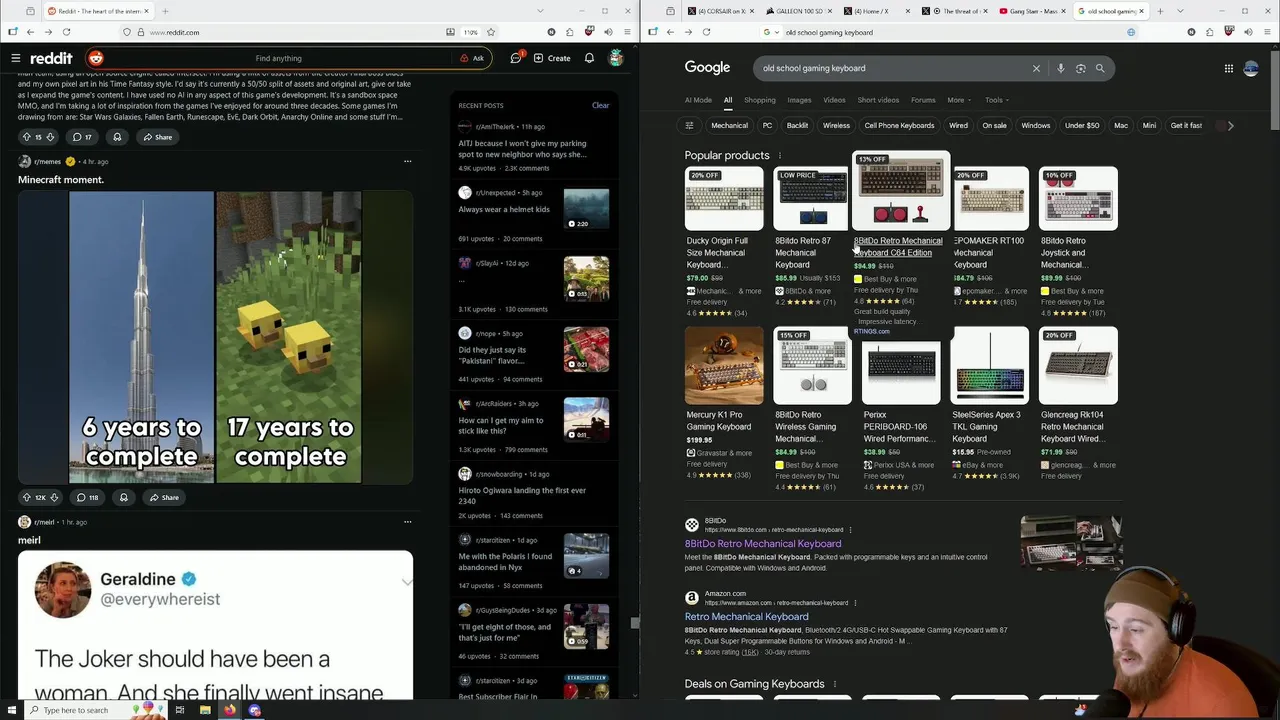Image resolution: width=1280 pixels, height=720 pixels.
Task: Open 118 comments on Minecraft moment post
Action: pos(87,497)
